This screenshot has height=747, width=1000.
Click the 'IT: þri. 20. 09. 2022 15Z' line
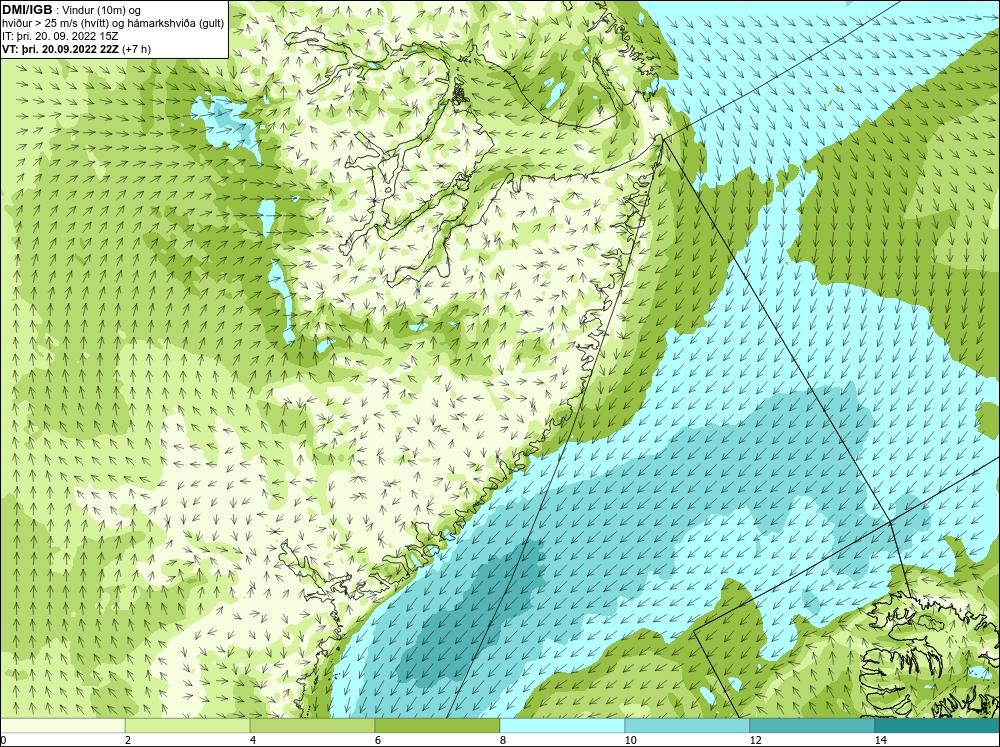click(60, 36)
